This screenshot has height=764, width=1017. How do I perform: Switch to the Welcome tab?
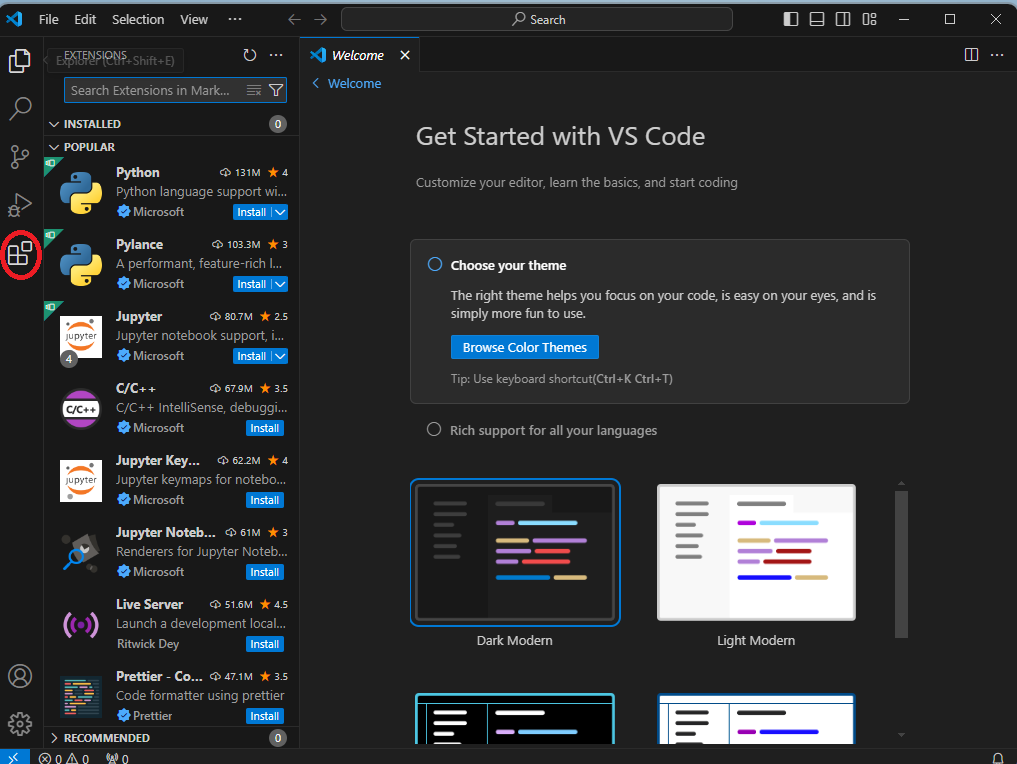coord(359,55)
